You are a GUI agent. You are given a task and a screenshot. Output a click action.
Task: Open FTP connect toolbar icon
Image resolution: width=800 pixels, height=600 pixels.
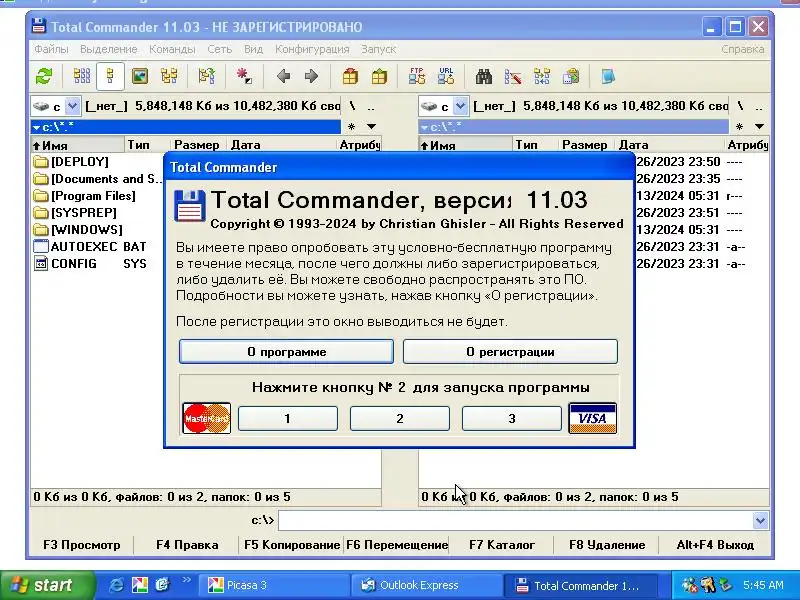coord(417,77)
